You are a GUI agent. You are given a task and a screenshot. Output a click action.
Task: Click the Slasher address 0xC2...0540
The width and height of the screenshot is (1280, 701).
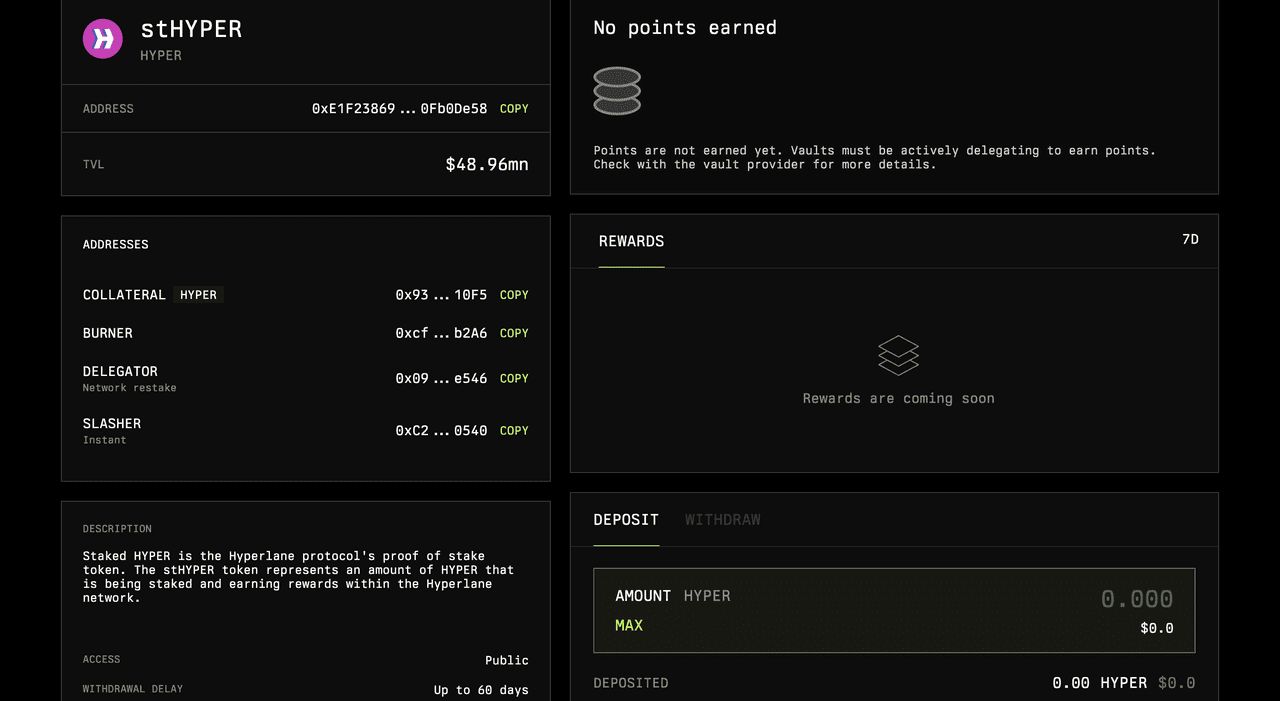coord(441,431)
